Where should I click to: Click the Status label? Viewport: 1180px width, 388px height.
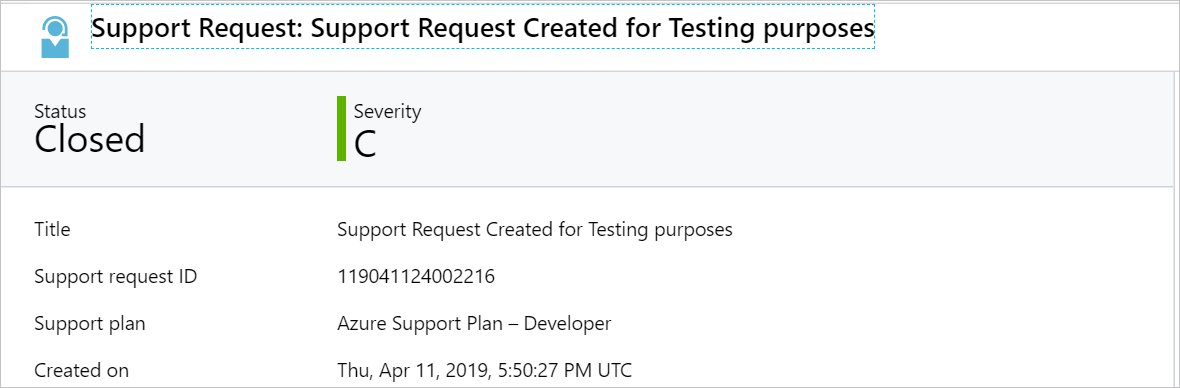coord(60,111)
